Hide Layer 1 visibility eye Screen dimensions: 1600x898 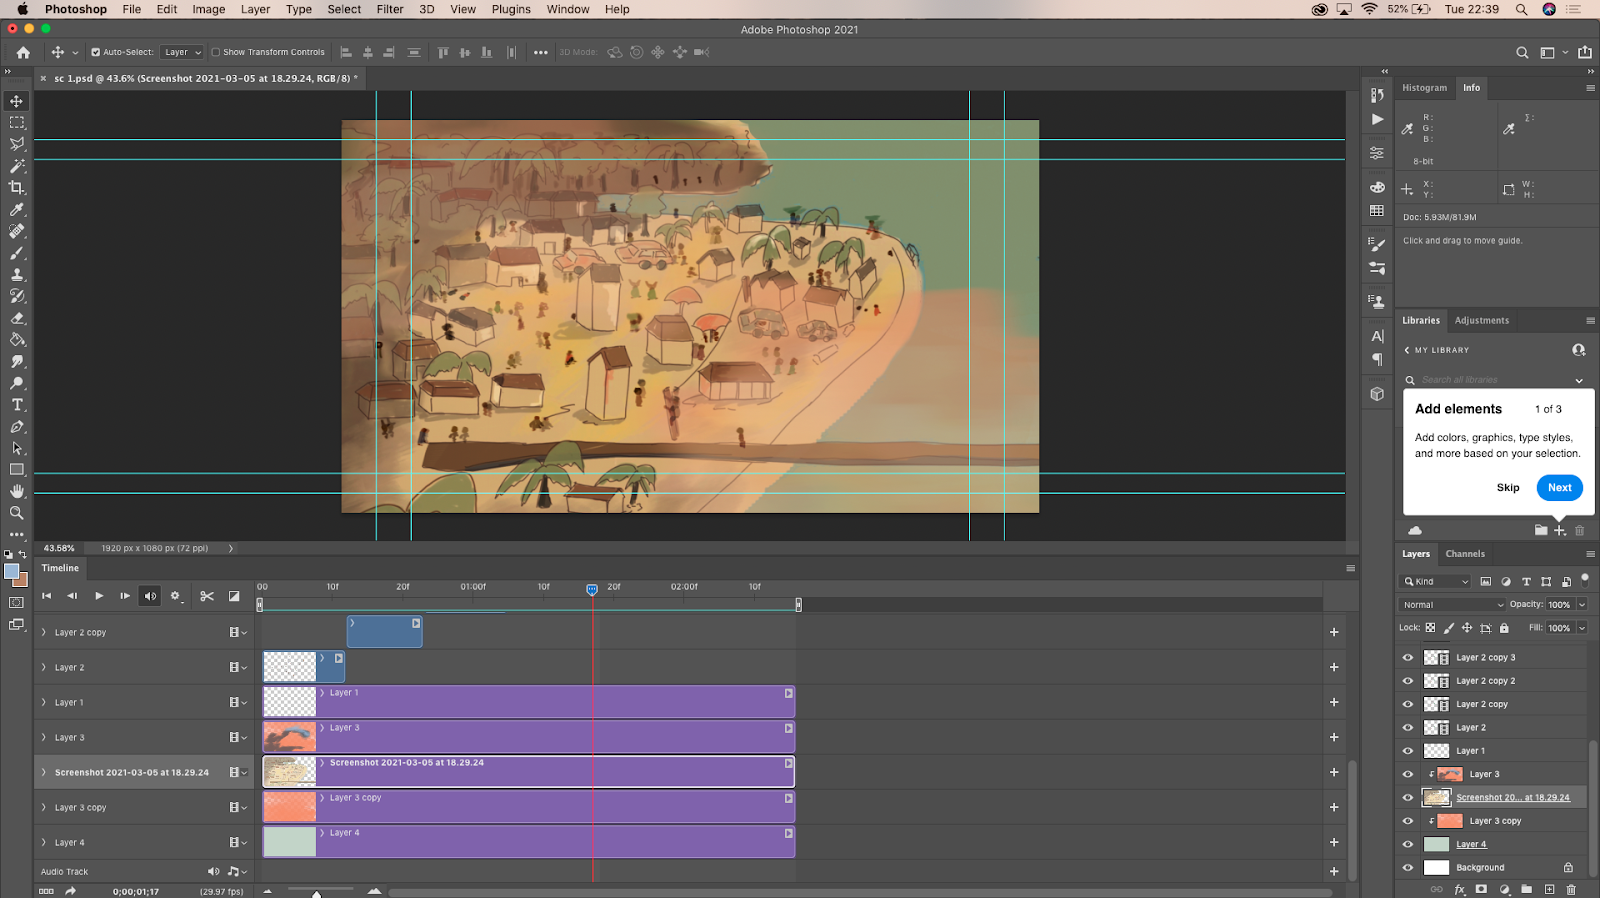pyautogui.click(x=1408, y=751)
